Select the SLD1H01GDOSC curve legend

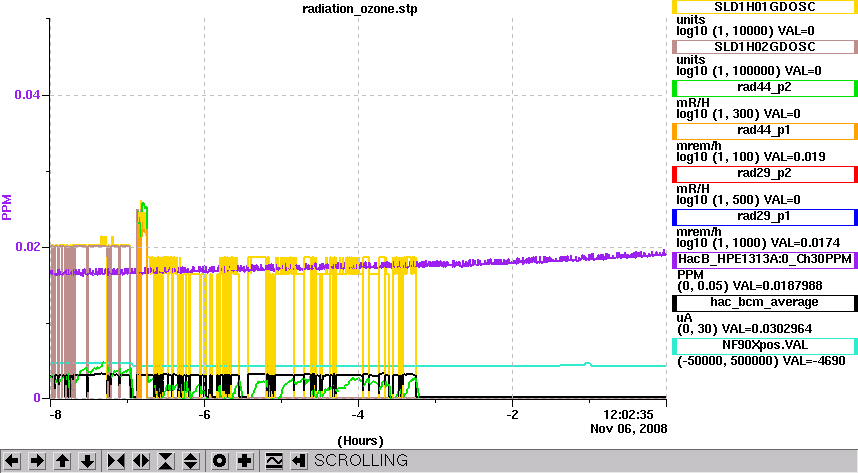pyautogui.click(x=764, y=7)
